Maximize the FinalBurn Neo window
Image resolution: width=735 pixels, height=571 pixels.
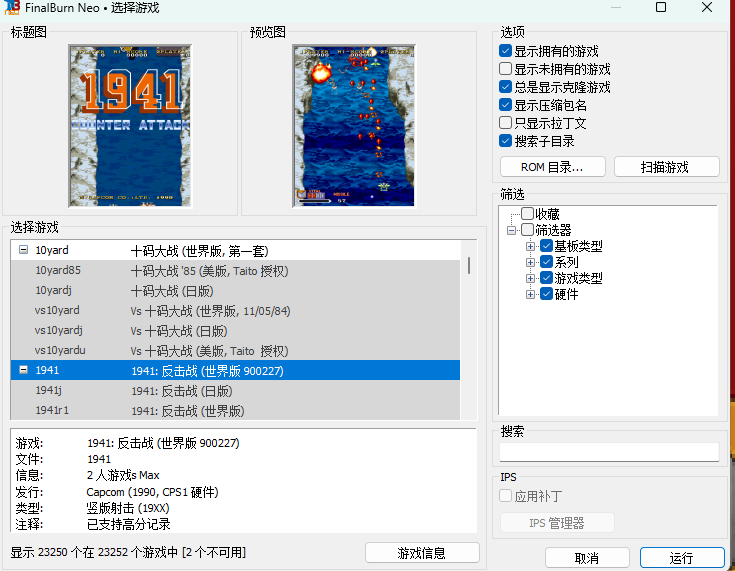661,7
